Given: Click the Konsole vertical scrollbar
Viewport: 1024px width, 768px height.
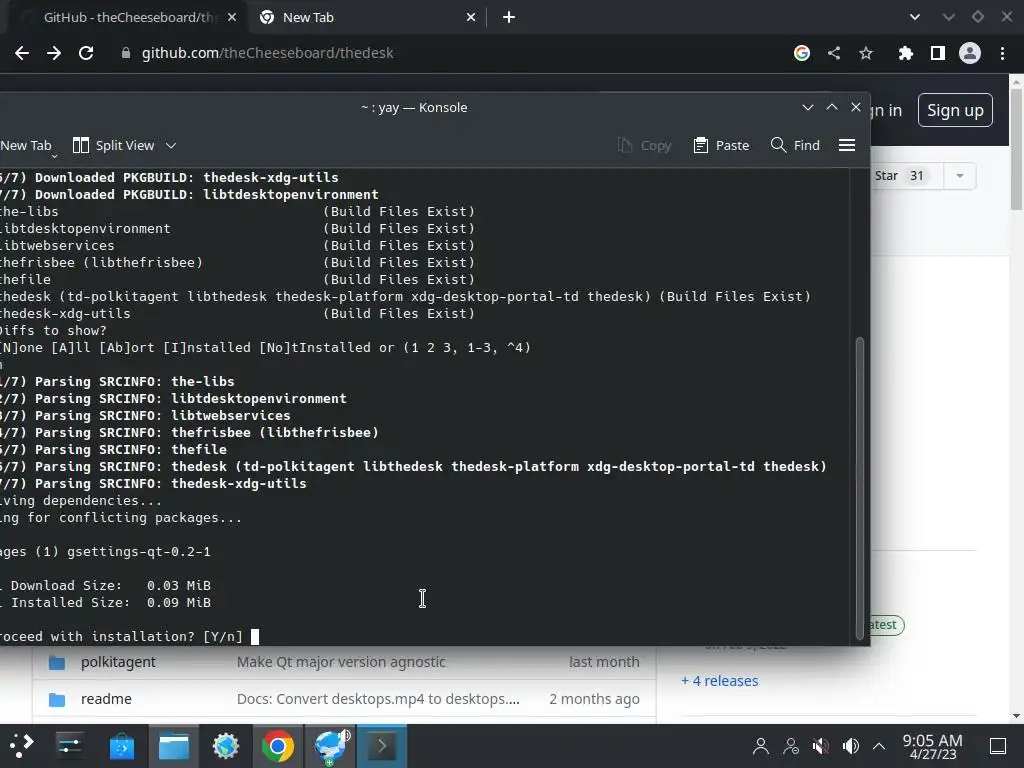Looking at the screenshot, I should (860, 488).
